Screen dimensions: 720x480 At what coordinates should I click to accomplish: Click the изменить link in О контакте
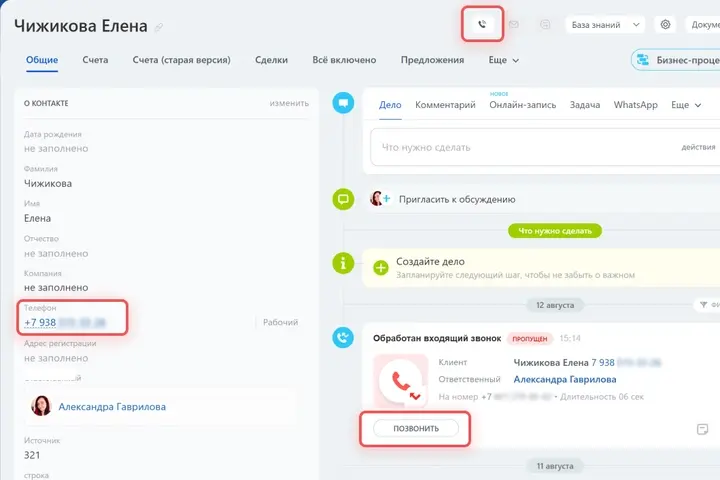(x=289, y=103)
